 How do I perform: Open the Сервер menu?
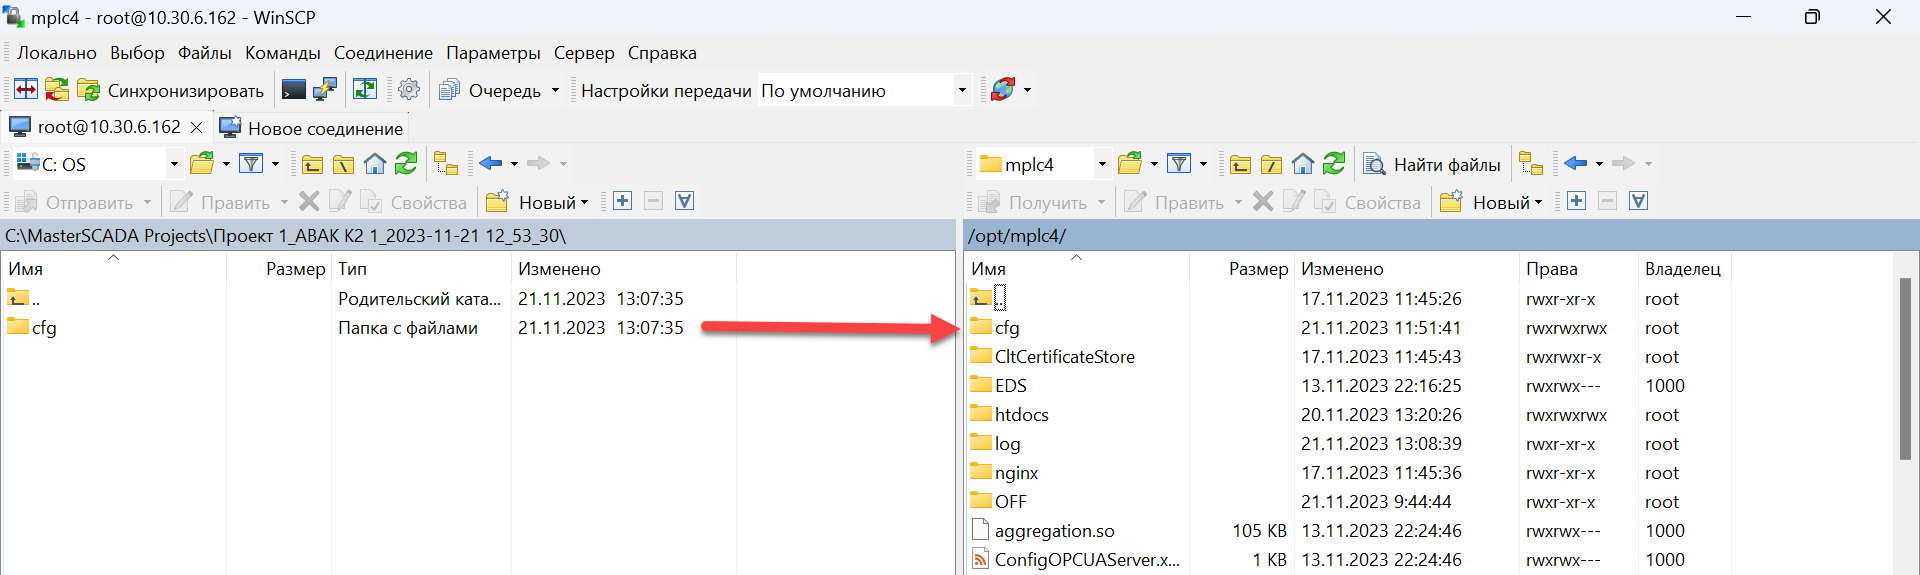[584, 53]
